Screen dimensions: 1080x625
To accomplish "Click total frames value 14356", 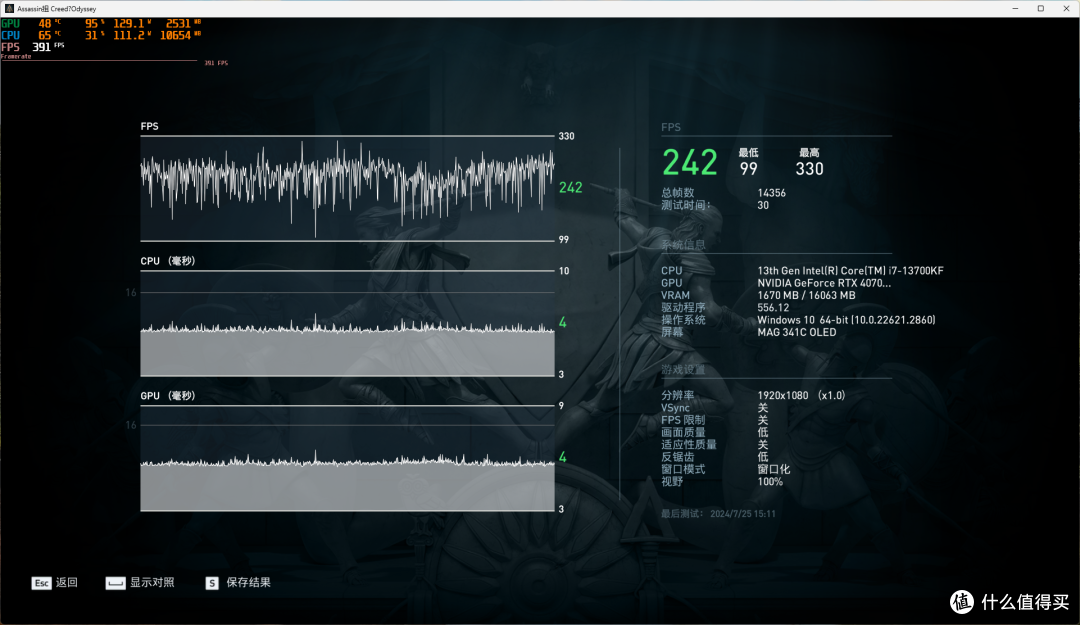I will pos(771,193).
